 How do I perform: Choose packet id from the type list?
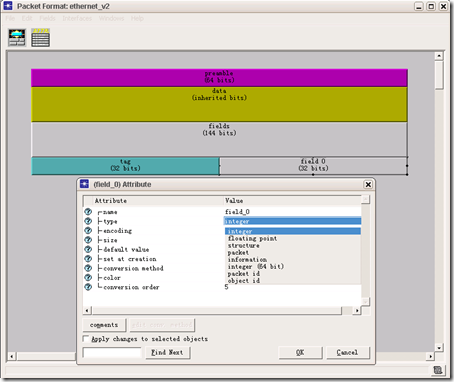pos(293,273)
